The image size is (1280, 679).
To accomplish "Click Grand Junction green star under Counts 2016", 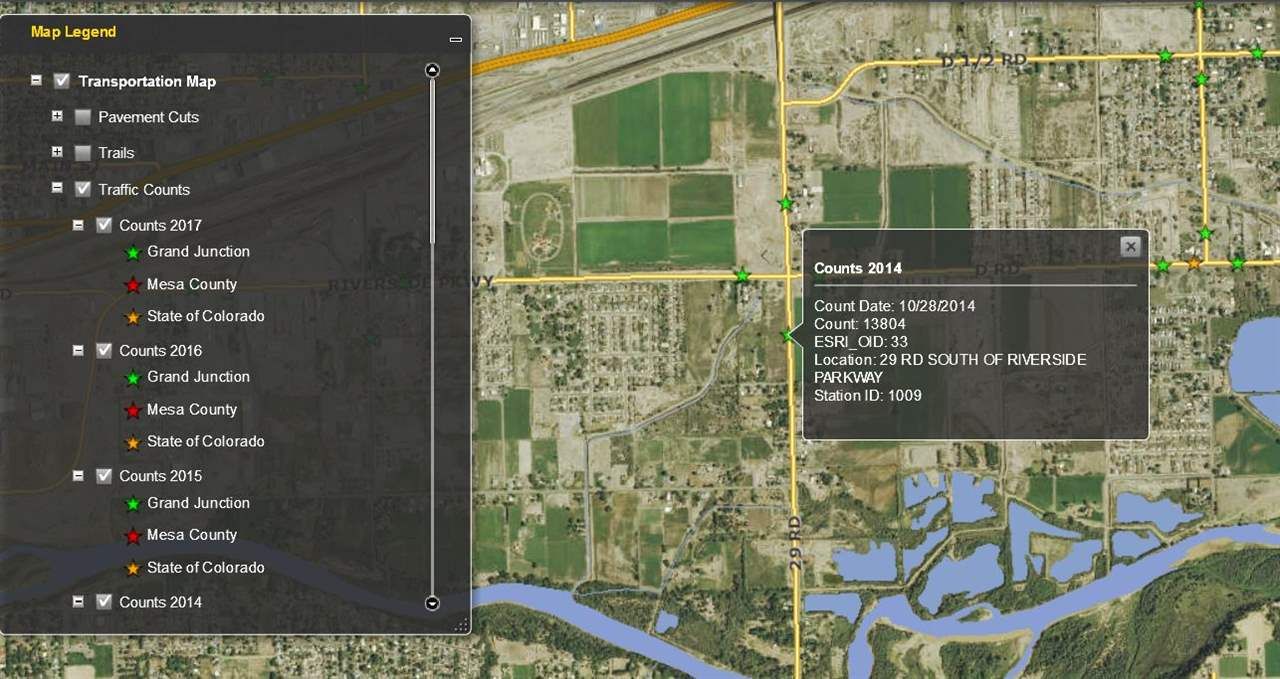I will coord(132,378).
